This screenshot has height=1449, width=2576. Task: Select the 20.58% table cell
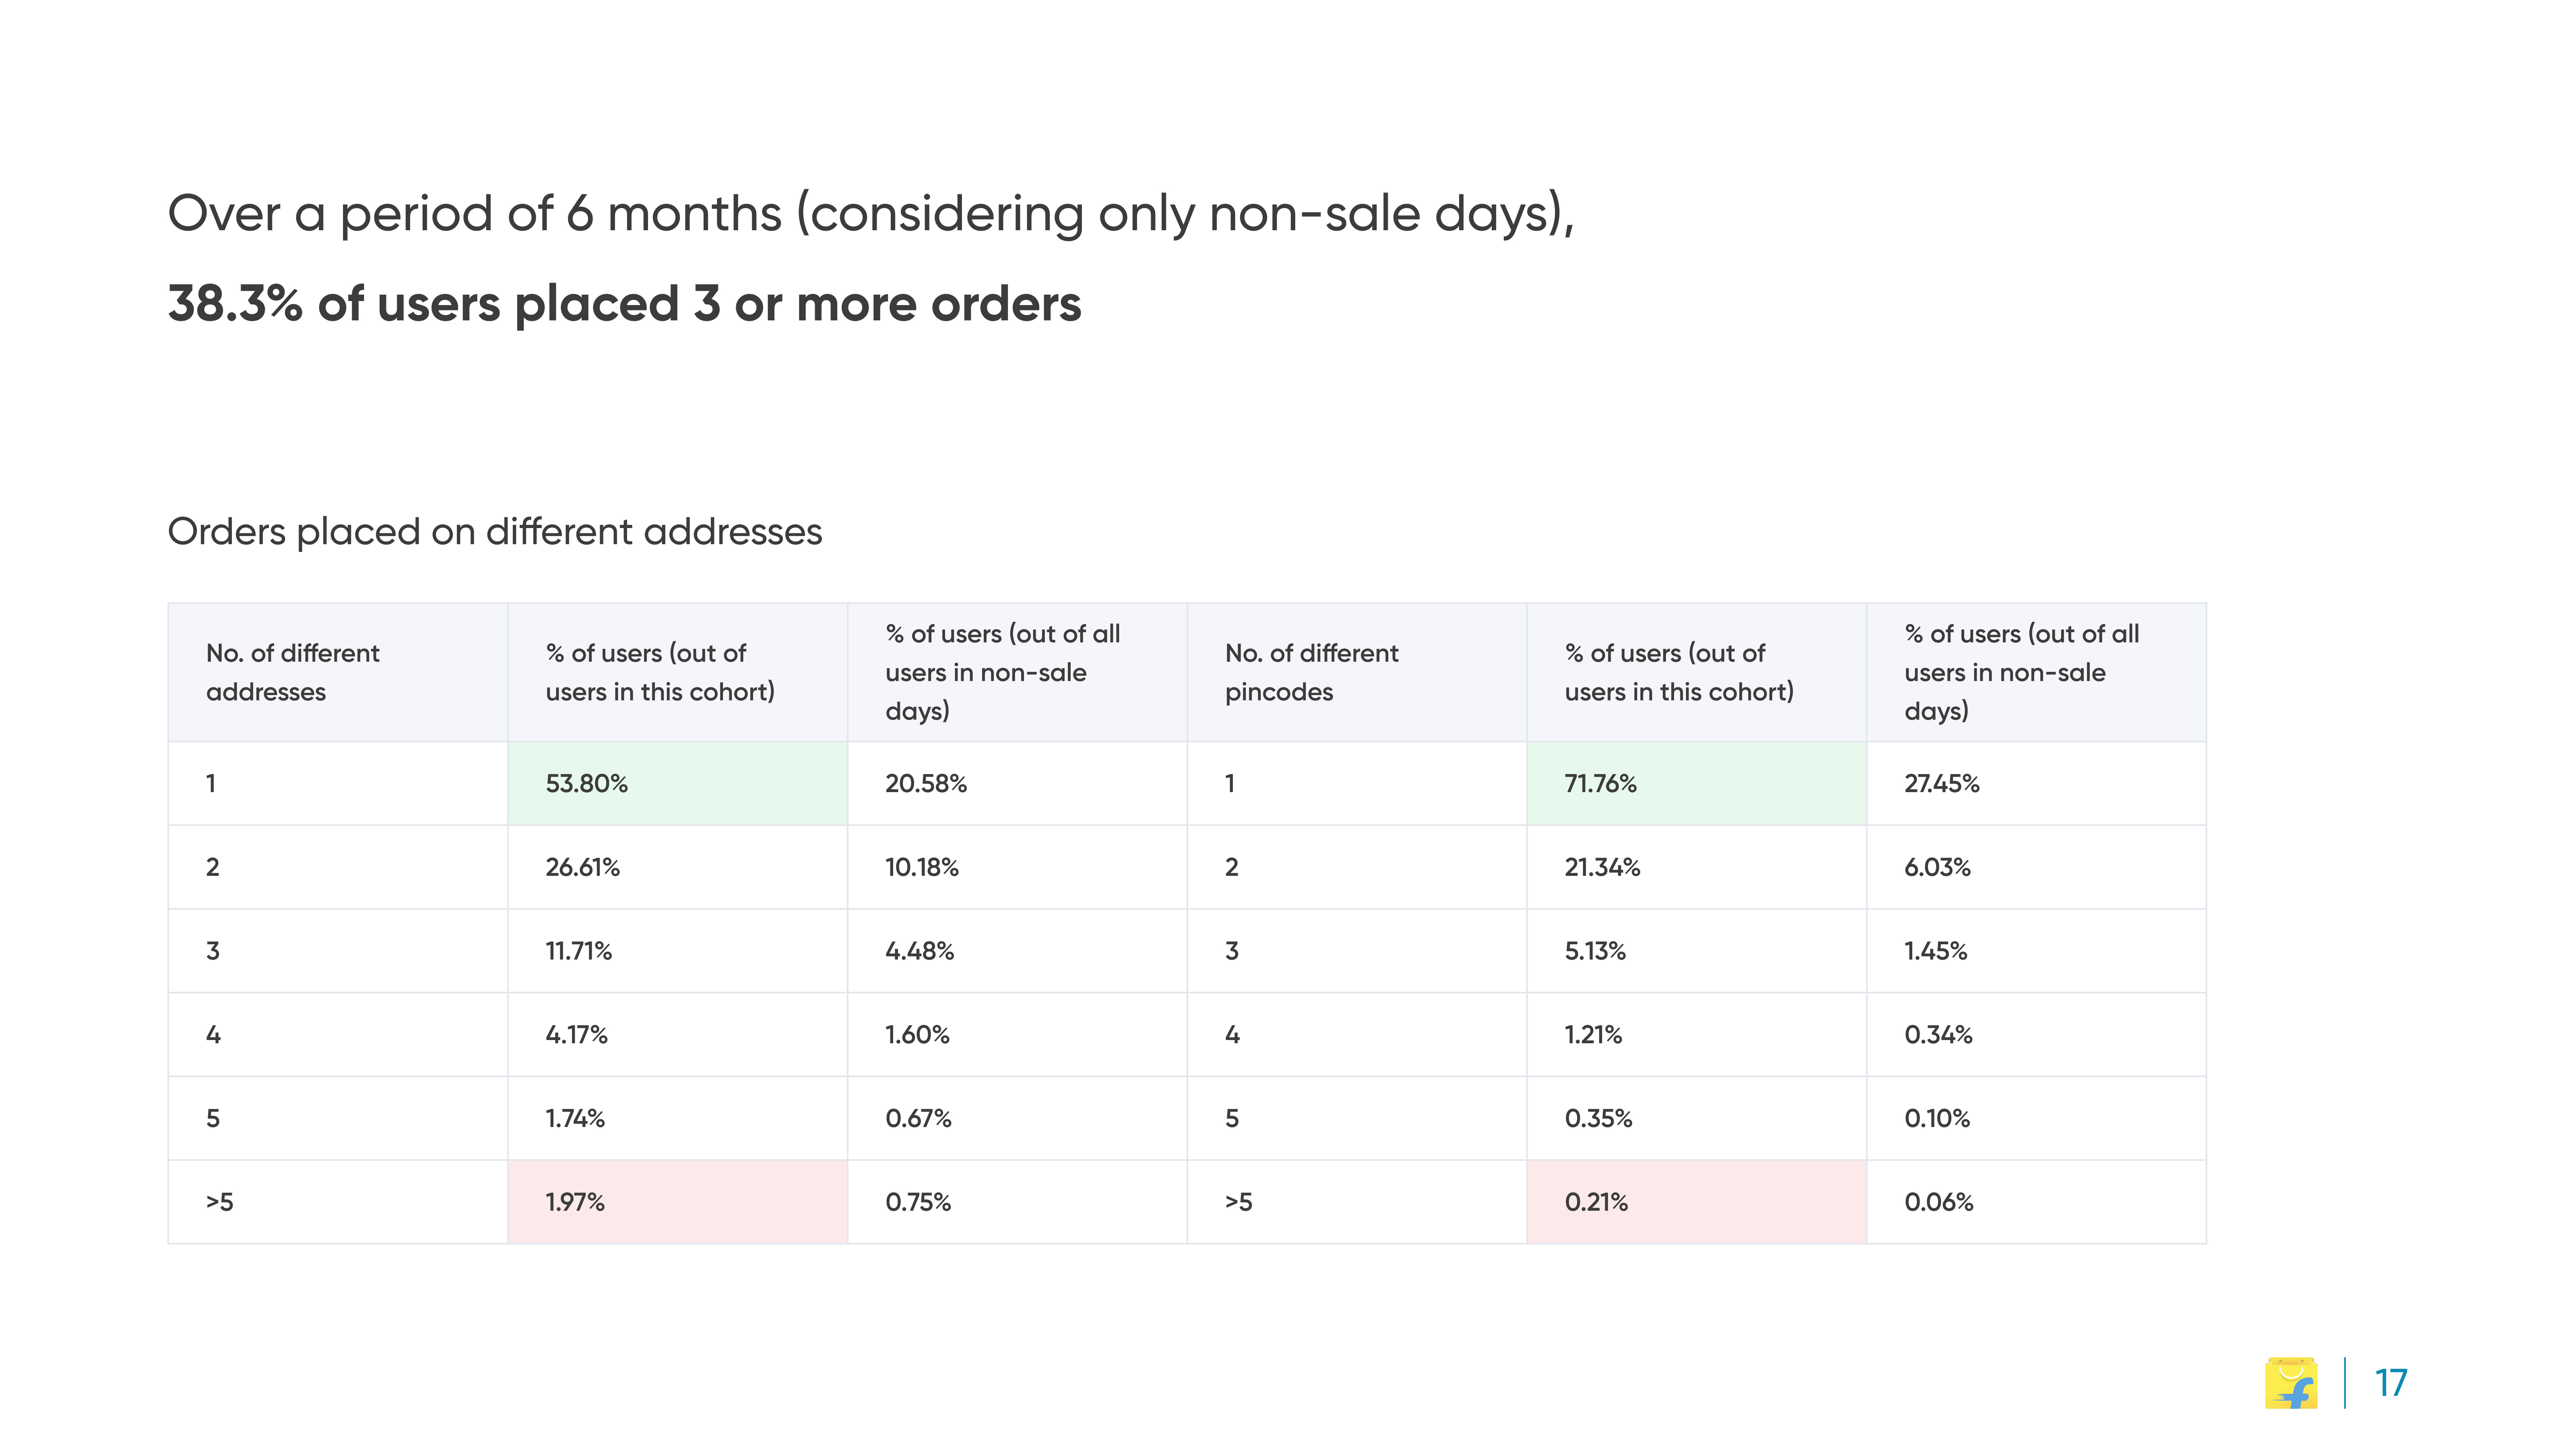point(1017,783)
